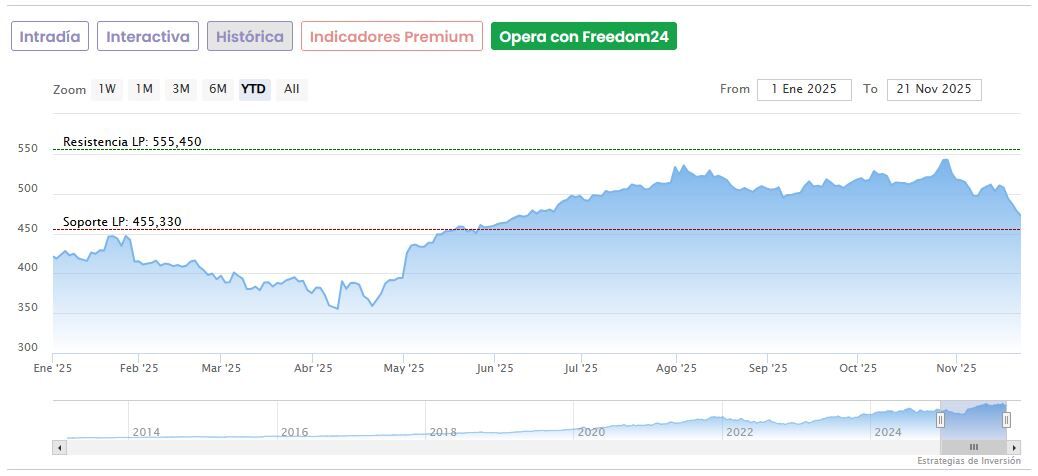Click the navigator scrollbar thumb grip

973,447
